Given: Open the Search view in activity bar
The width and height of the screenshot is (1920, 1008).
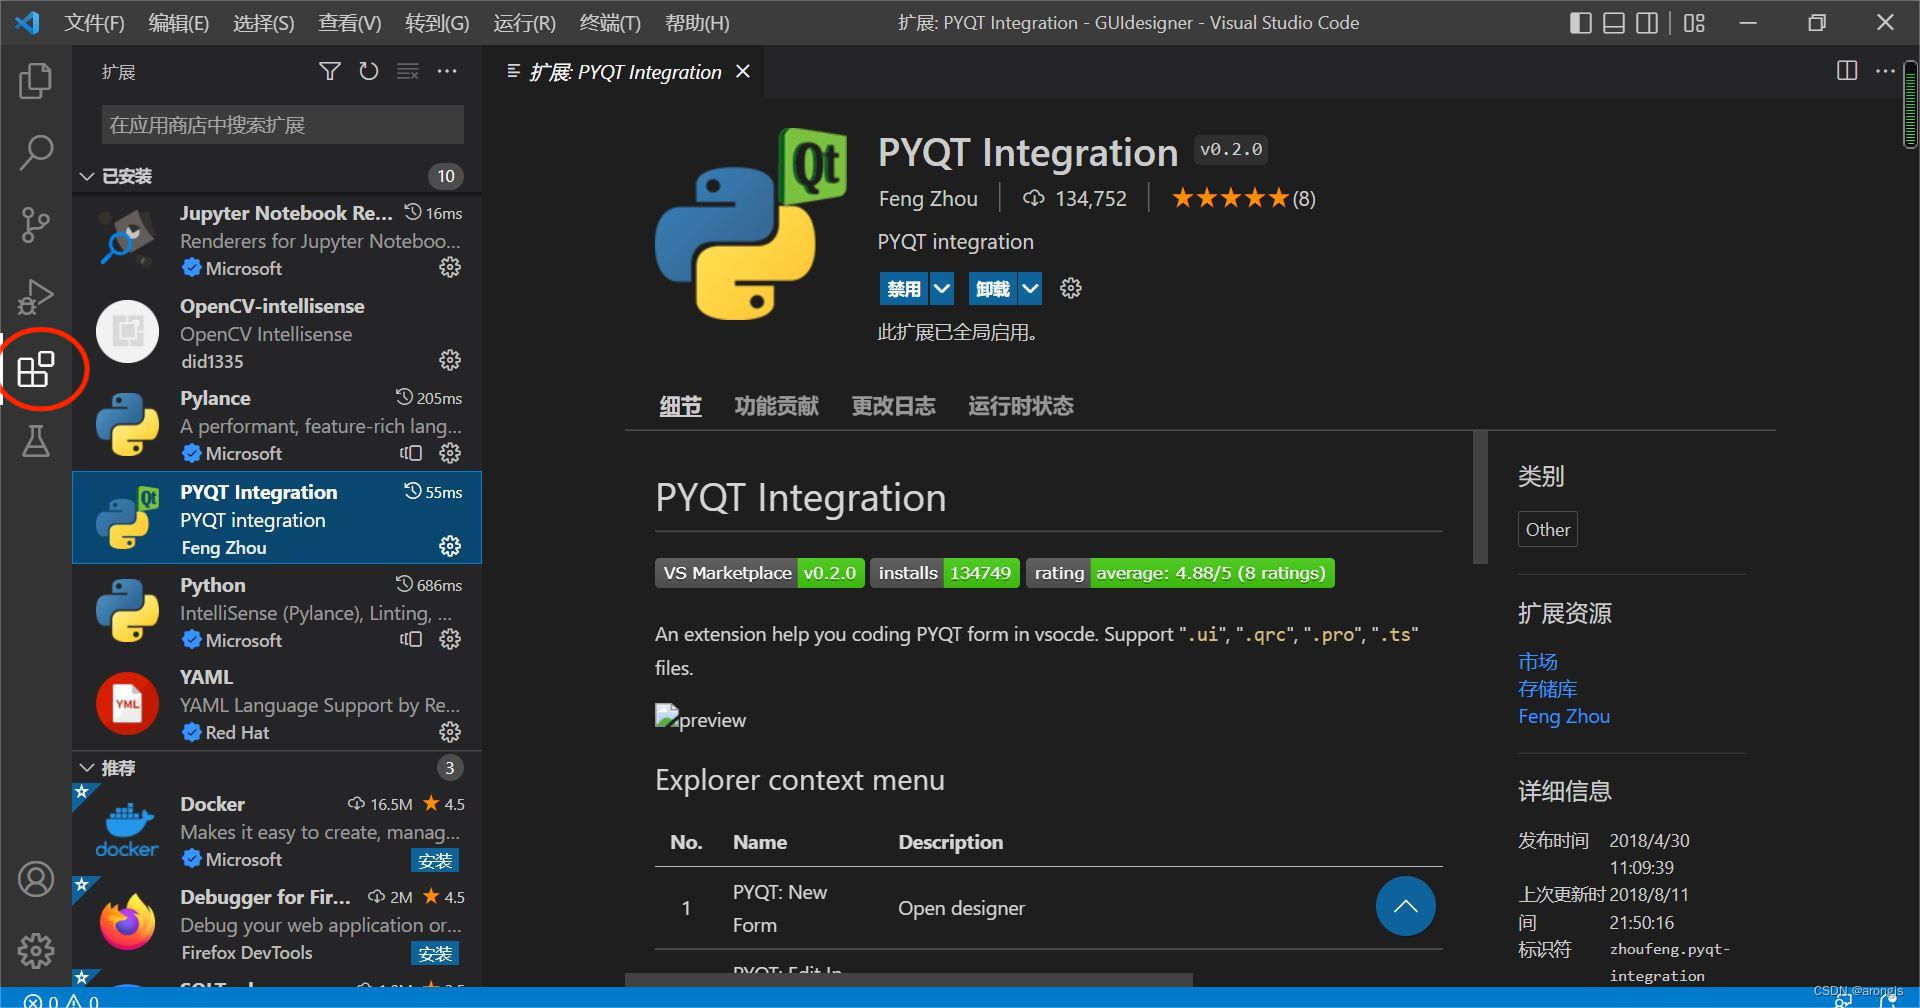Looking at the screenshot, I should click(x=36, y=152).
